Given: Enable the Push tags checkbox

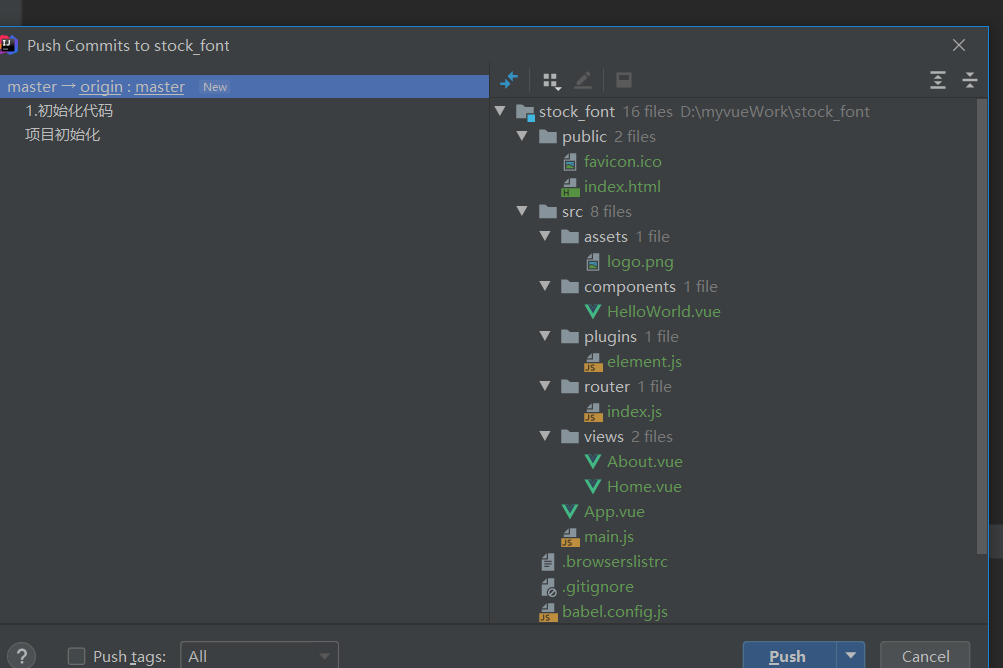Looking at the screenshot, I should tap(76, 656).
